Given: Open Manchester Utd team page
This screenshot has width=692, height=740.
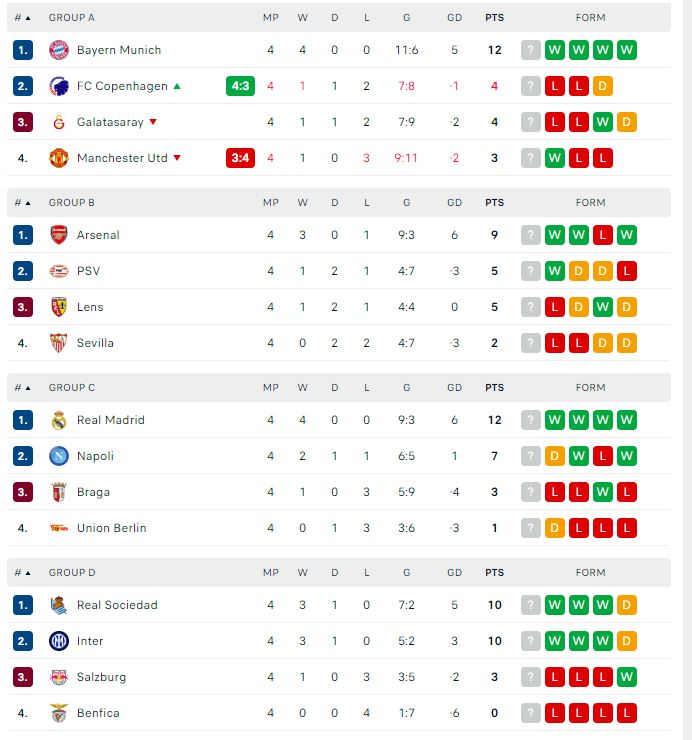Looking at the screenshot, I should (x=122, y=158).
